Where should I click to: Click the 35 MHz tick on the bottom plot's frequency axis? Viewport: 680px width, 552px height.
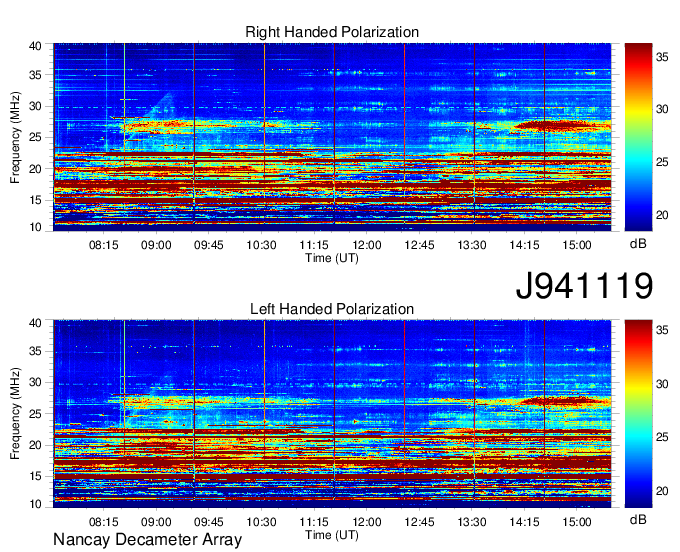coord(35,351)
